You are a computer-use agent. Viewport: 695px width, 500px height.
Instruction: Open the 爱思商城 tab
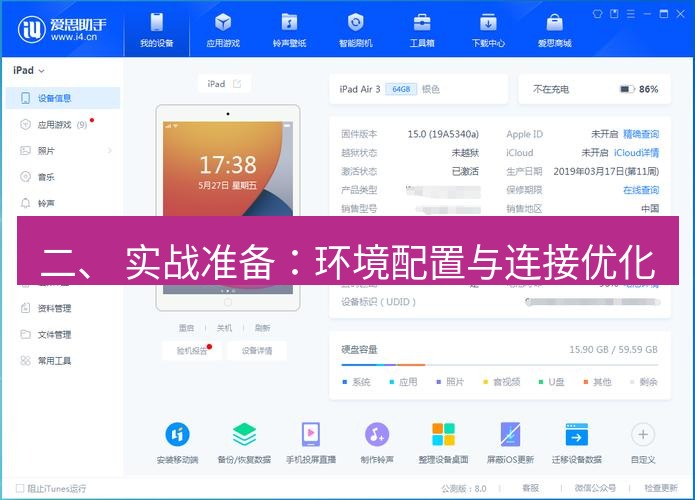tap(554, 30)
